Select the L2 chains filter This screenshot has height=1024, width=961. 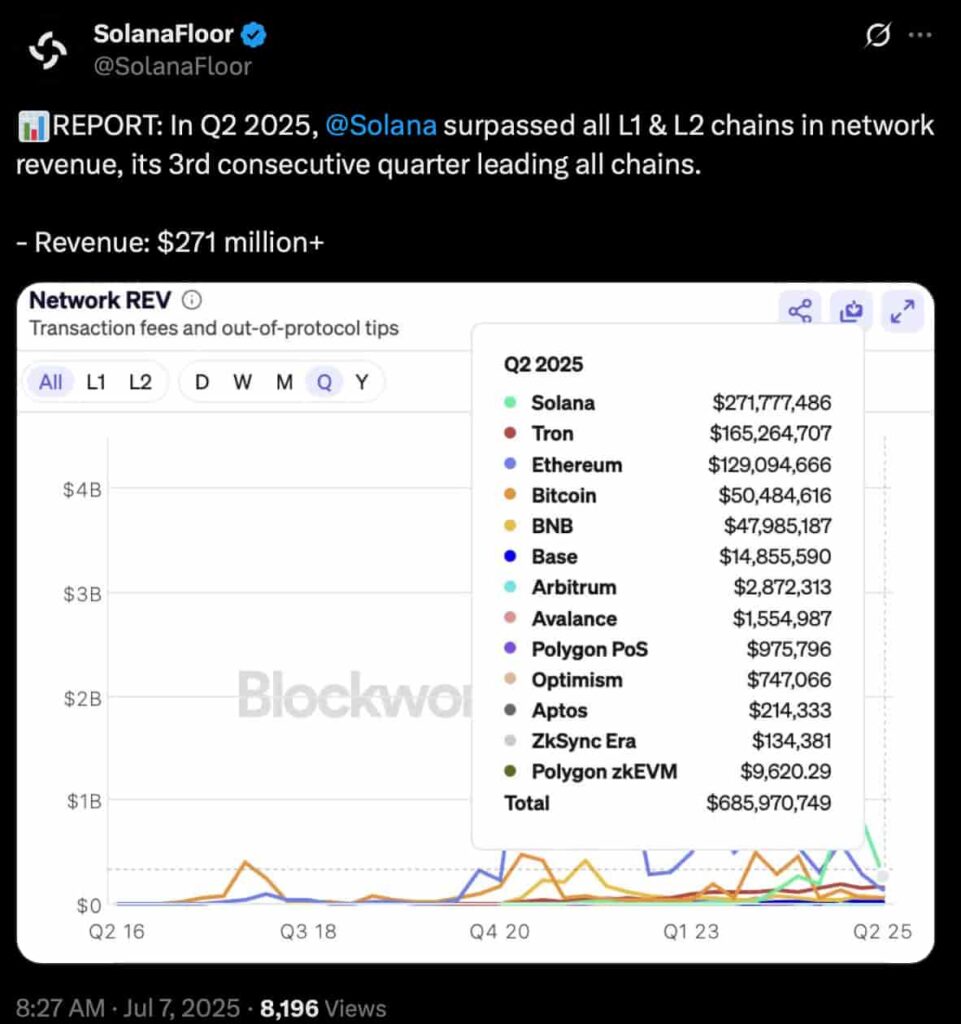140,382
